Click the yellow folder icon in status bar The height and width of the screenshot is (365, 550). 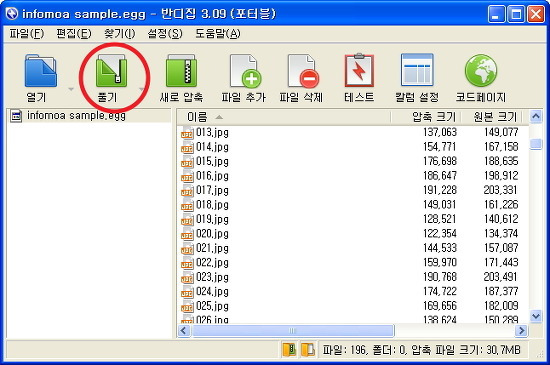308,350
